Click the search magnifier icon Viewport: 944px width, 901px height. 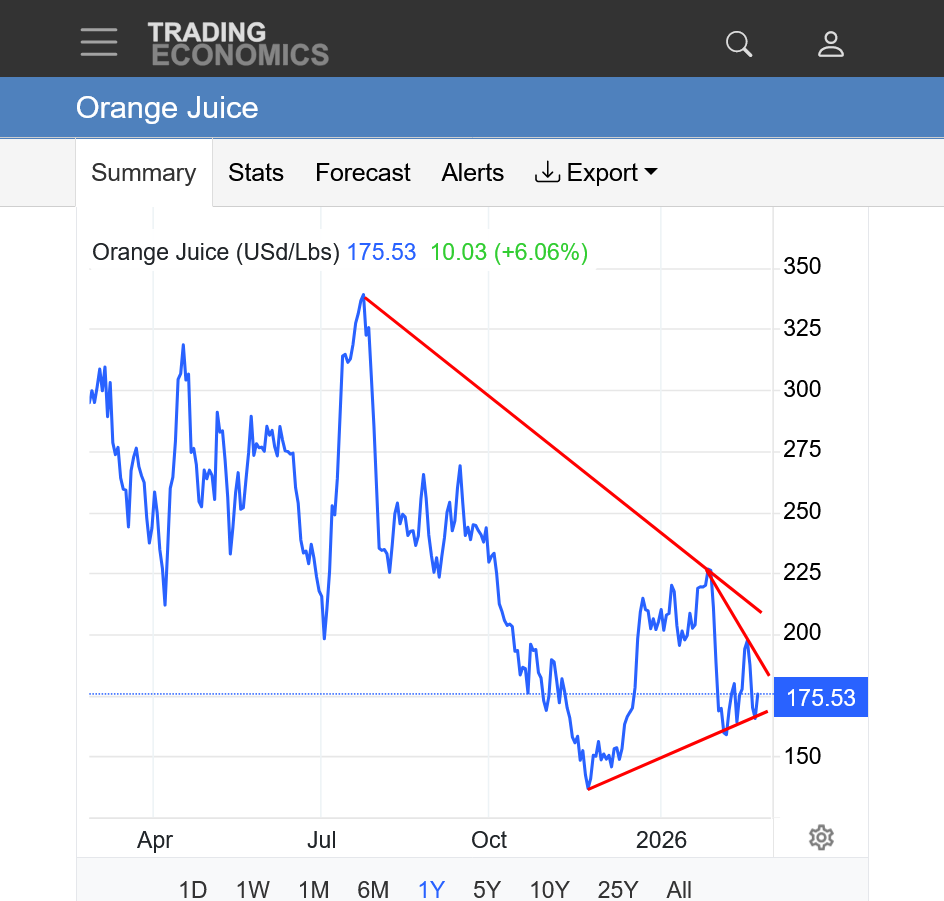coord(739,43)
